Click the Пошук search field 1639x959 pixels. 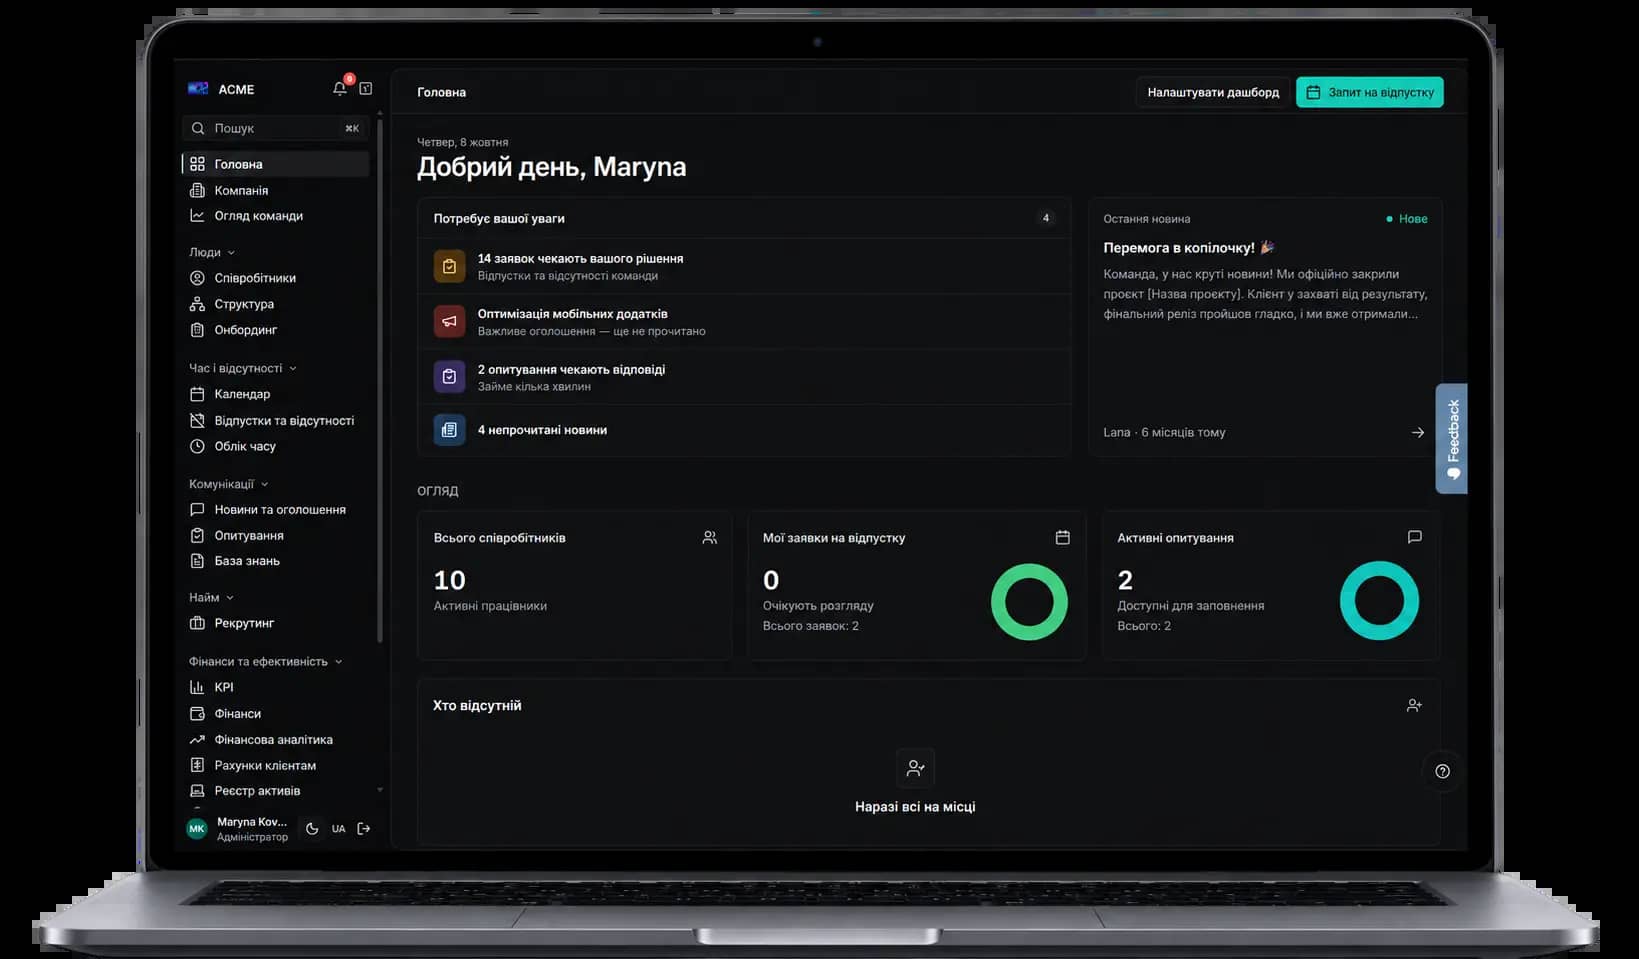pos(276,128)
